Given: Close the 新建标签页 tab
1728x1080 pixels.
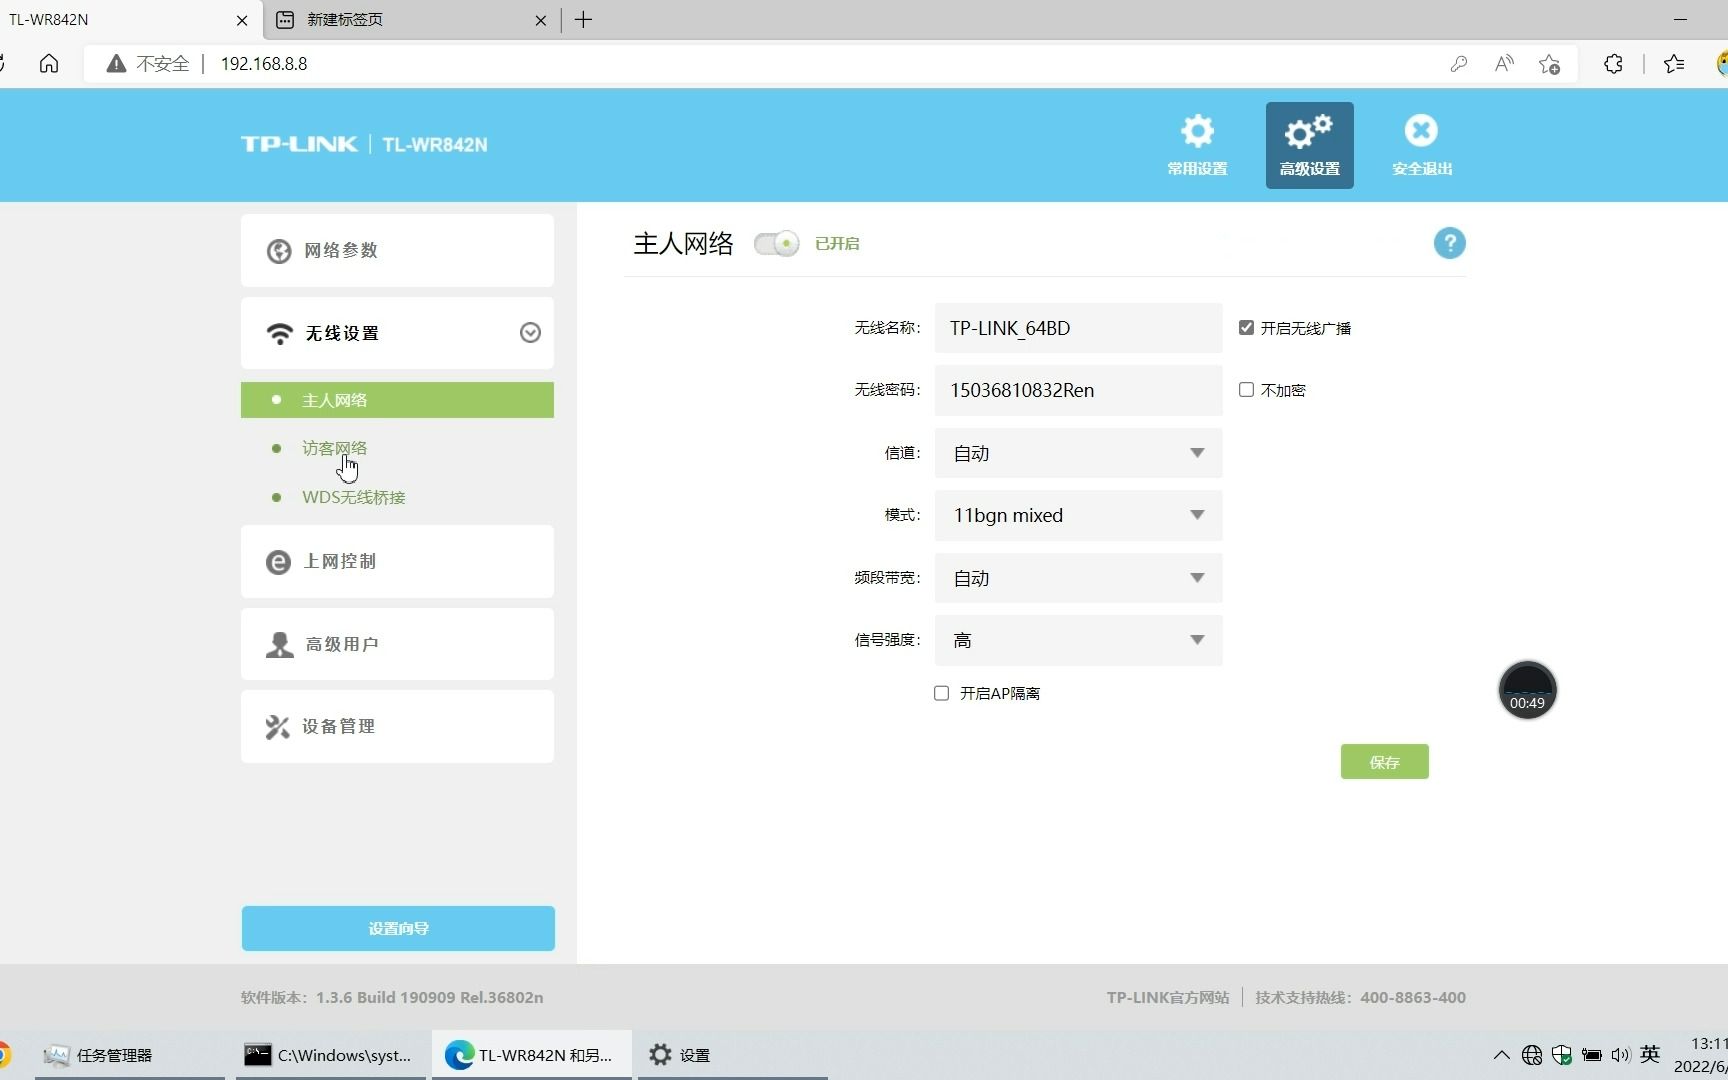Looking at the screenshot, I should 541,20.
